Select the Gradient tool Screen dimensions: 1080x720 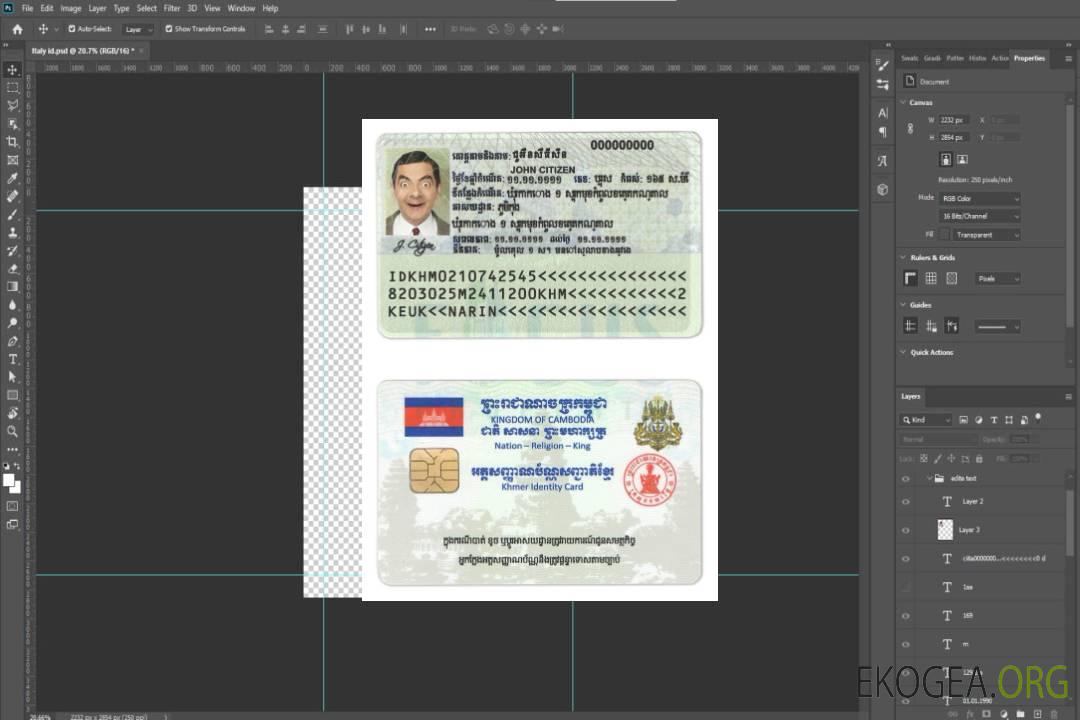(12, 287)
